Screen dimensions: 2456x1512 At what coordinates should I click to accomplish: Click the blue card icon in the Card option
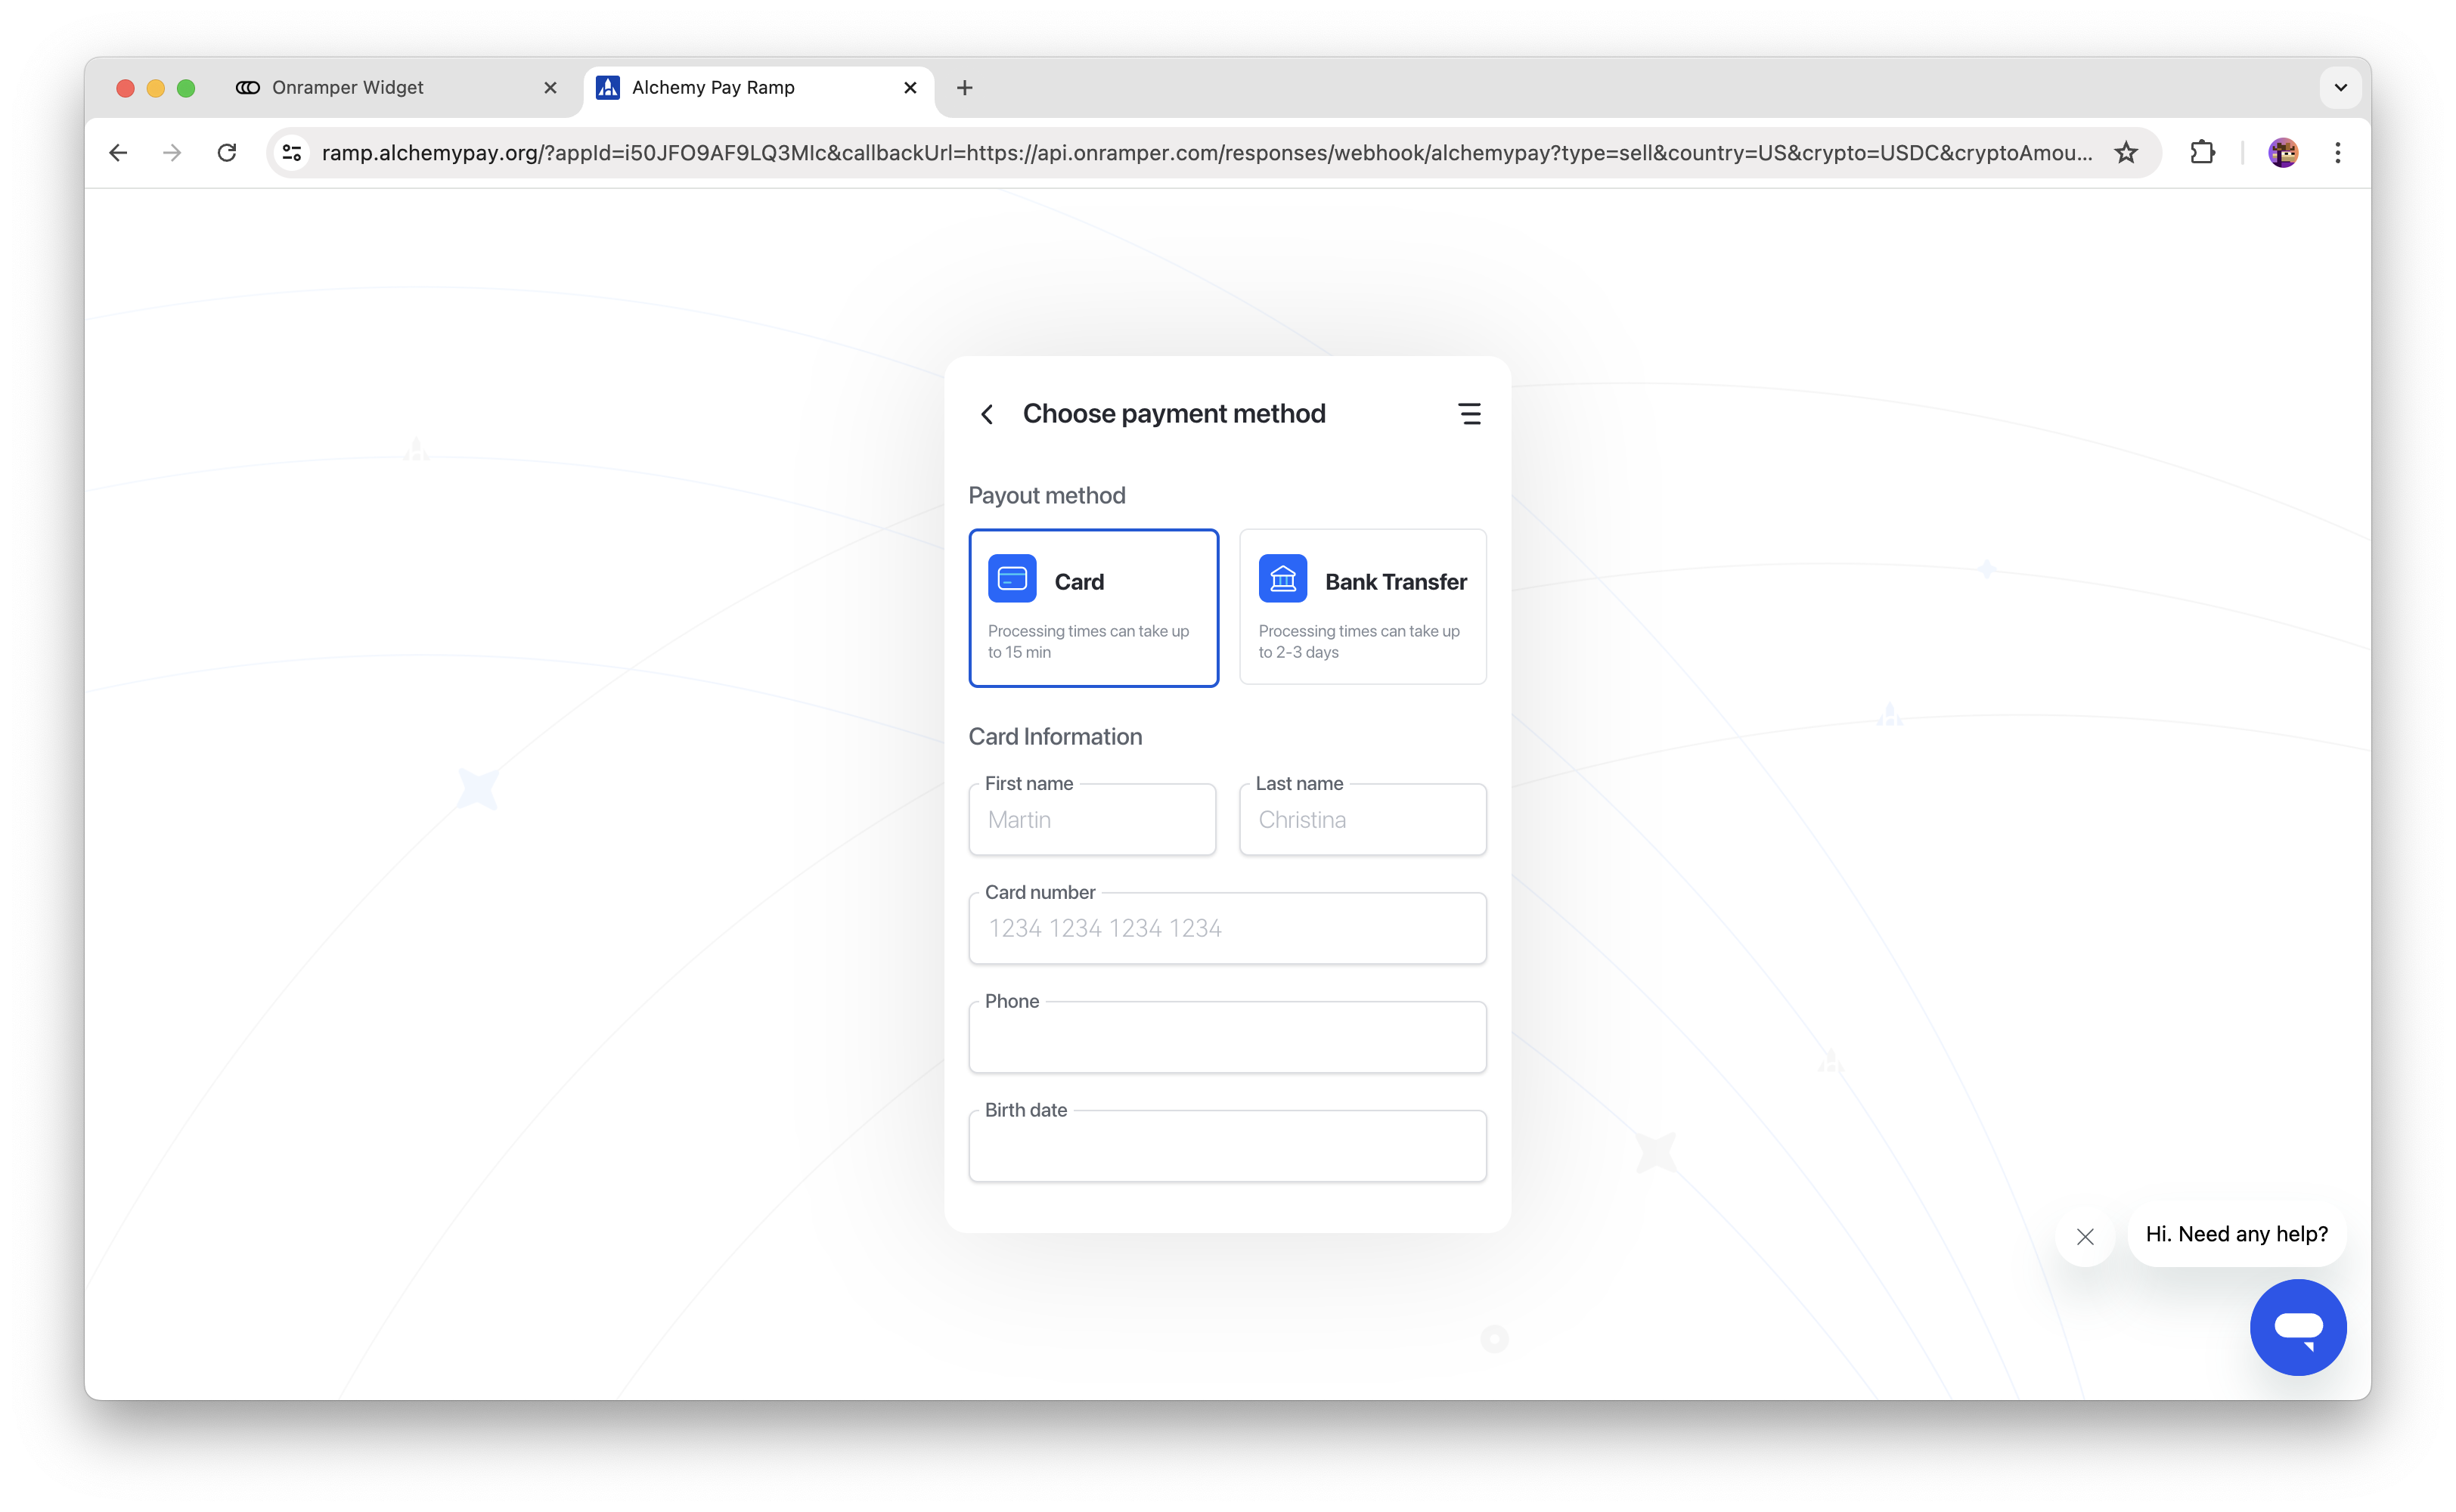[1012, 579]
